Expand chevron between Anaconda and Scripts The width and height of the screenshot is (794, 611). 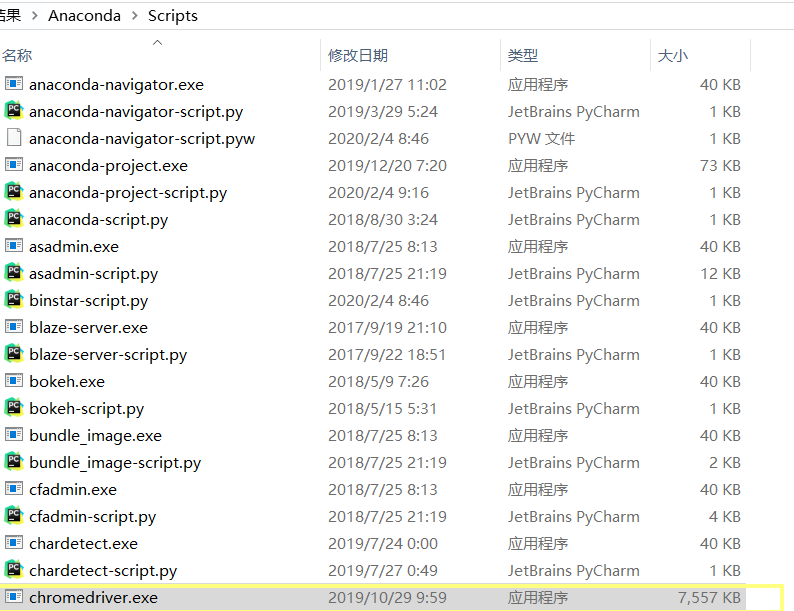point(135,16)
